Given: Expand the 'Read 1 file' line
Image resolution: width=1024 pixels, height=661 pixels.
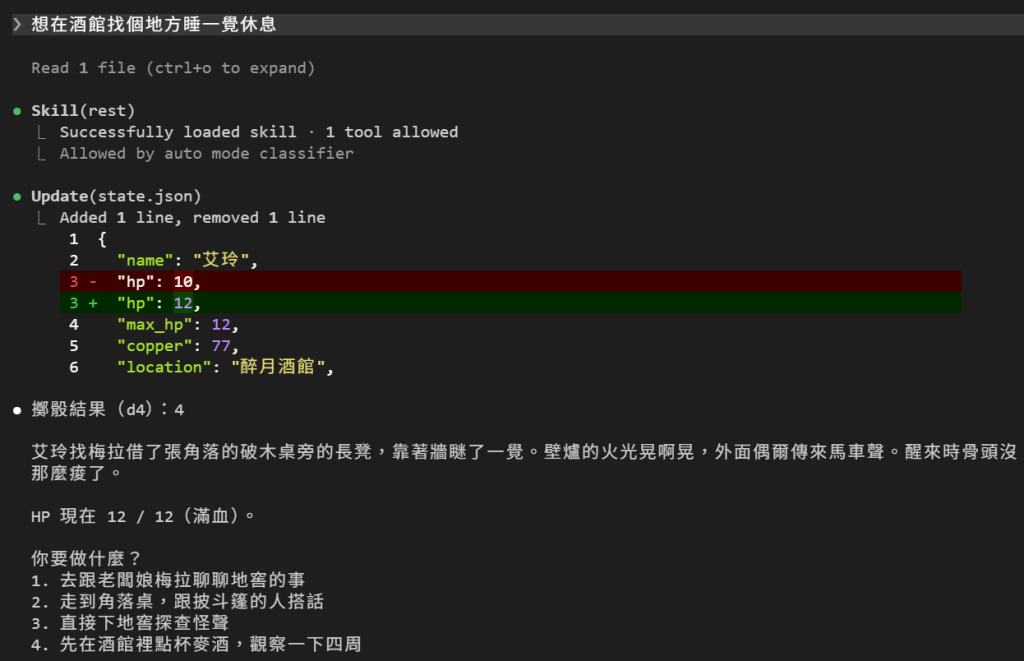Looking at the screenshot, I should pos(173,68).
